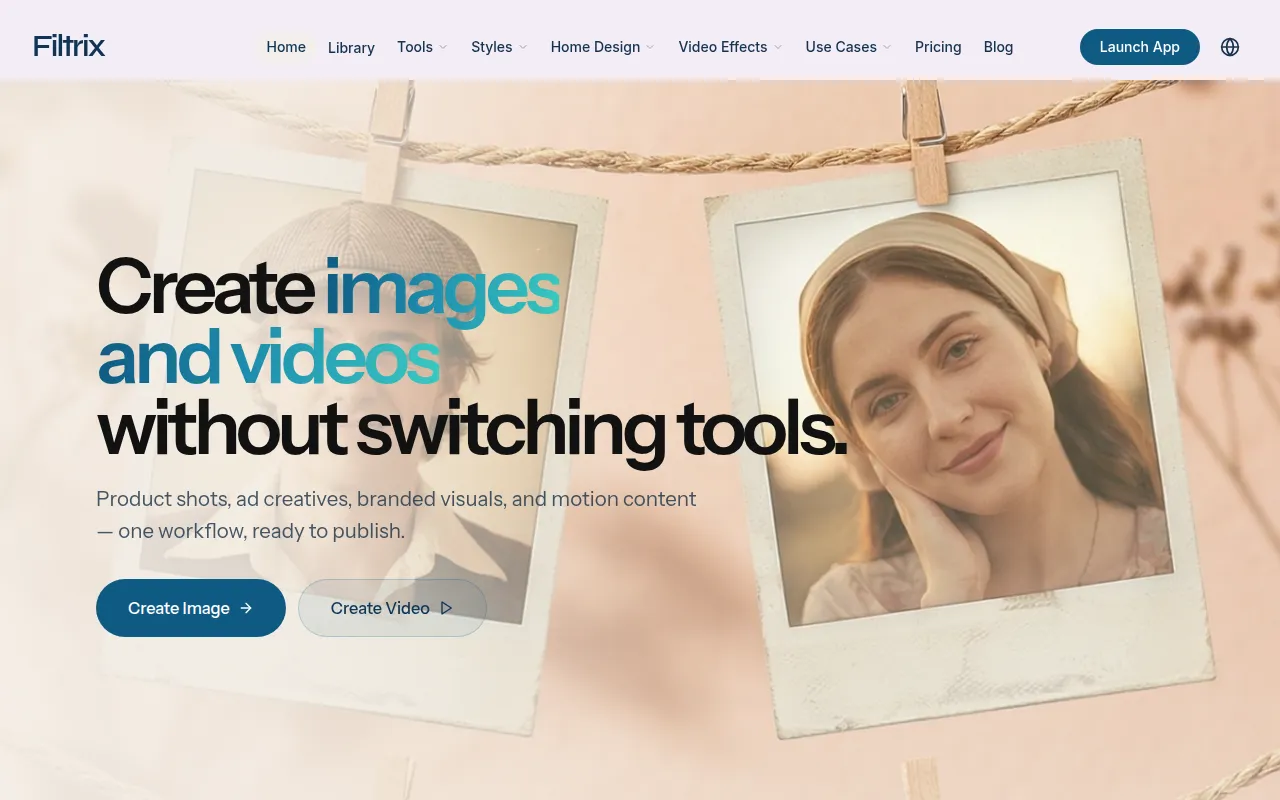The image size is (1280, 800).
Task: Click the arrow icon in Create Image
Action: click(x=246, y=608)
